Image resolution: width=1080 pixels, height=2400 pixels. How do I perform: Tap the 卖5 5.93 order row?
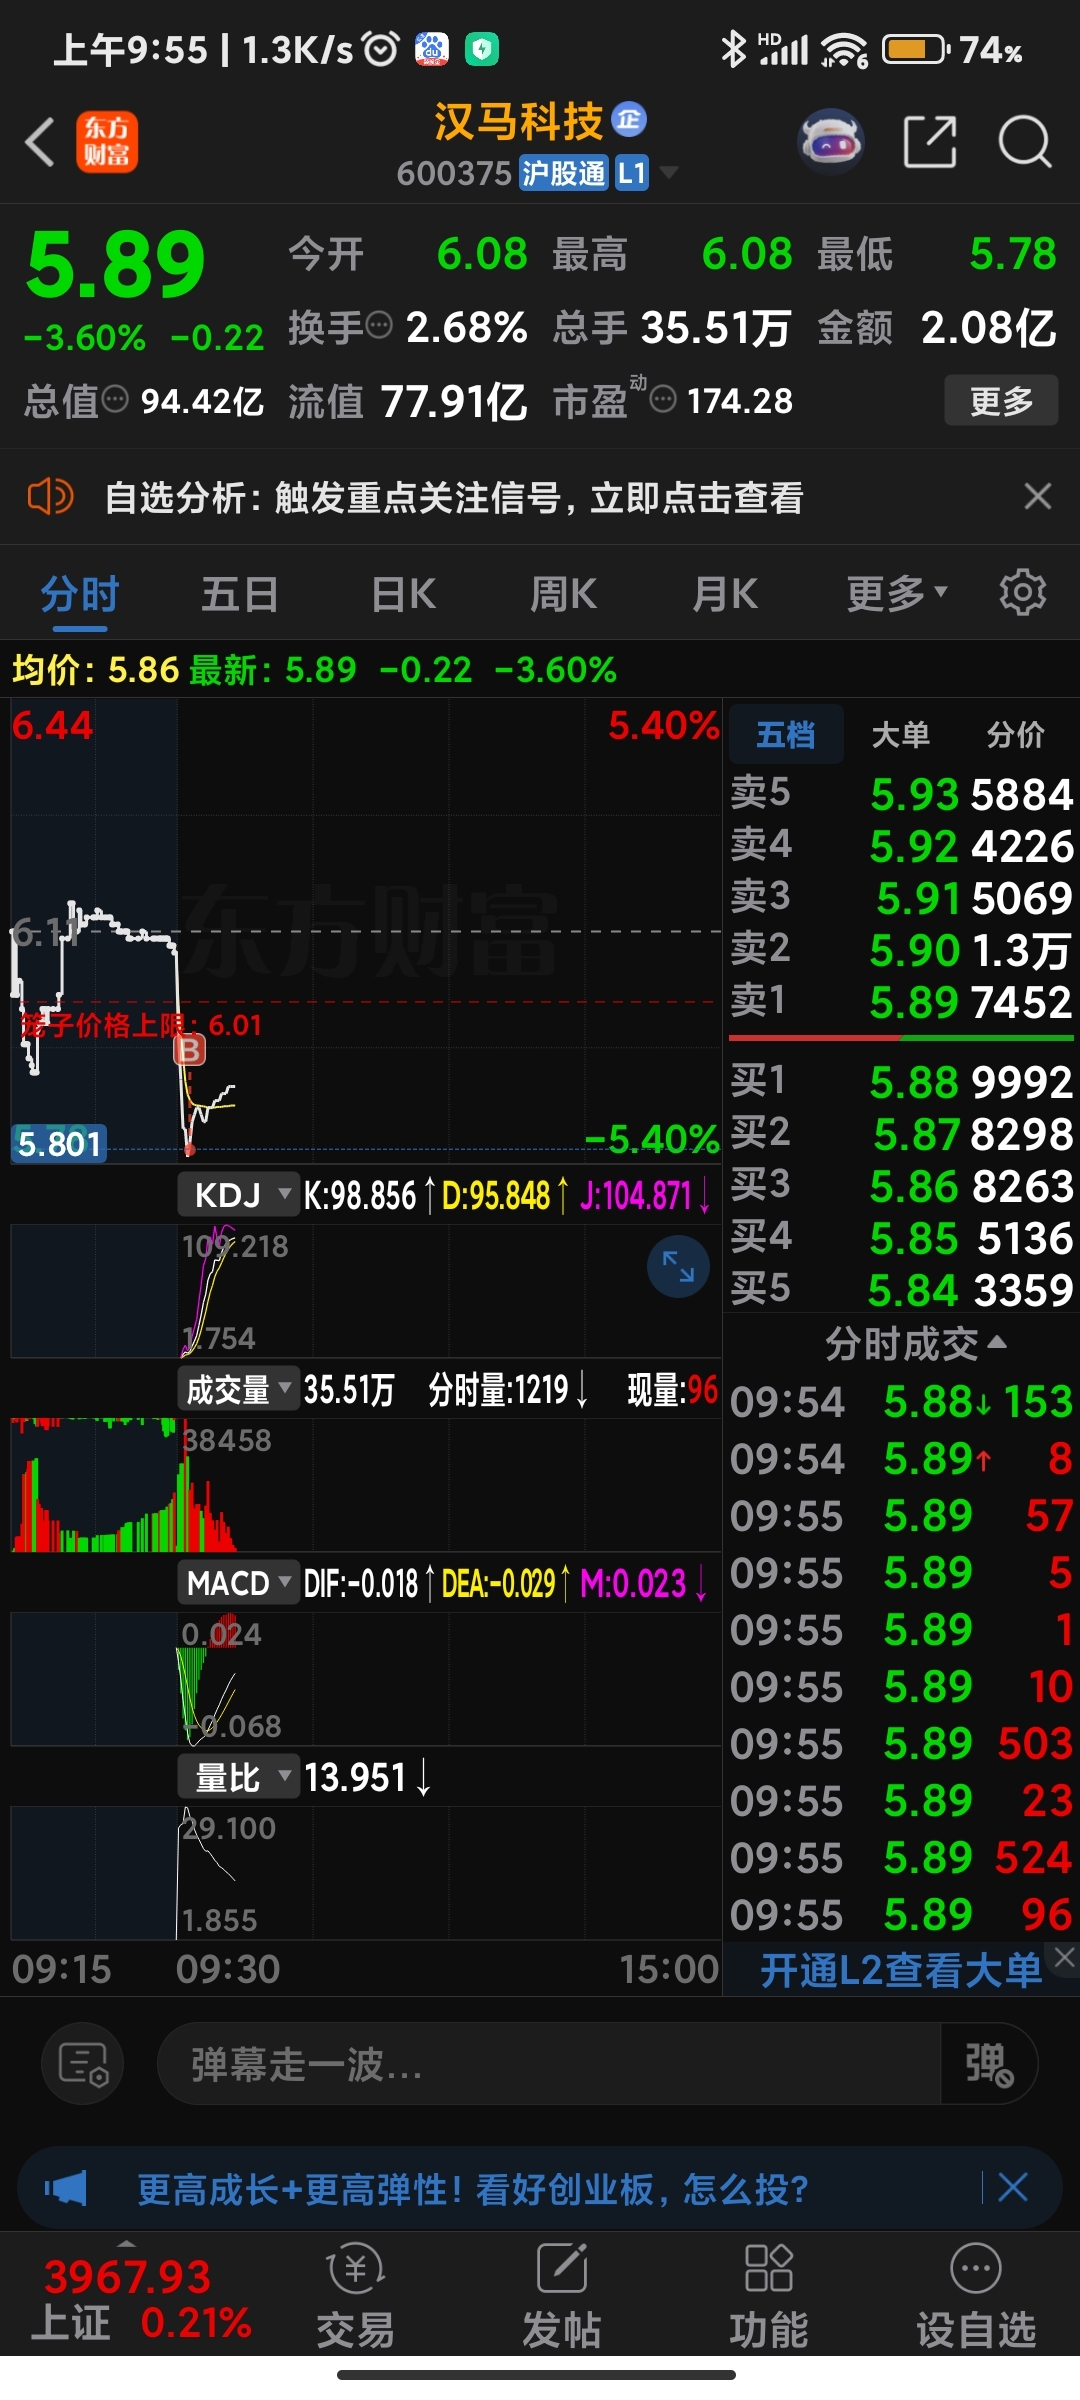point(901,793)
